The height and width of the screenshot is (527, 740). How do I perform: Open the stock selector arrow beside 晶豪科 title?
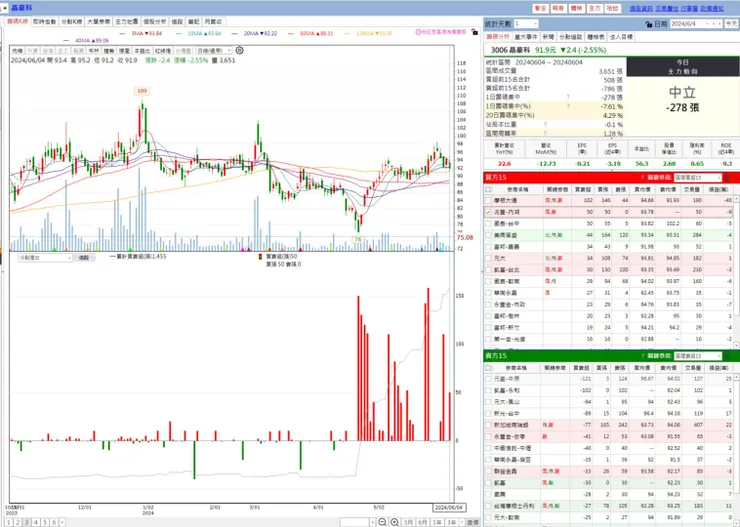5,8
